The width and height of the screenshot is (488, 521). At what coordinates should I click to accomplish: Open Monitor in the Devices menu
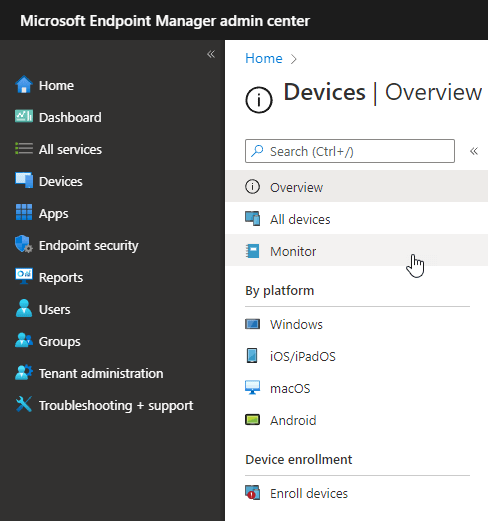357,251
